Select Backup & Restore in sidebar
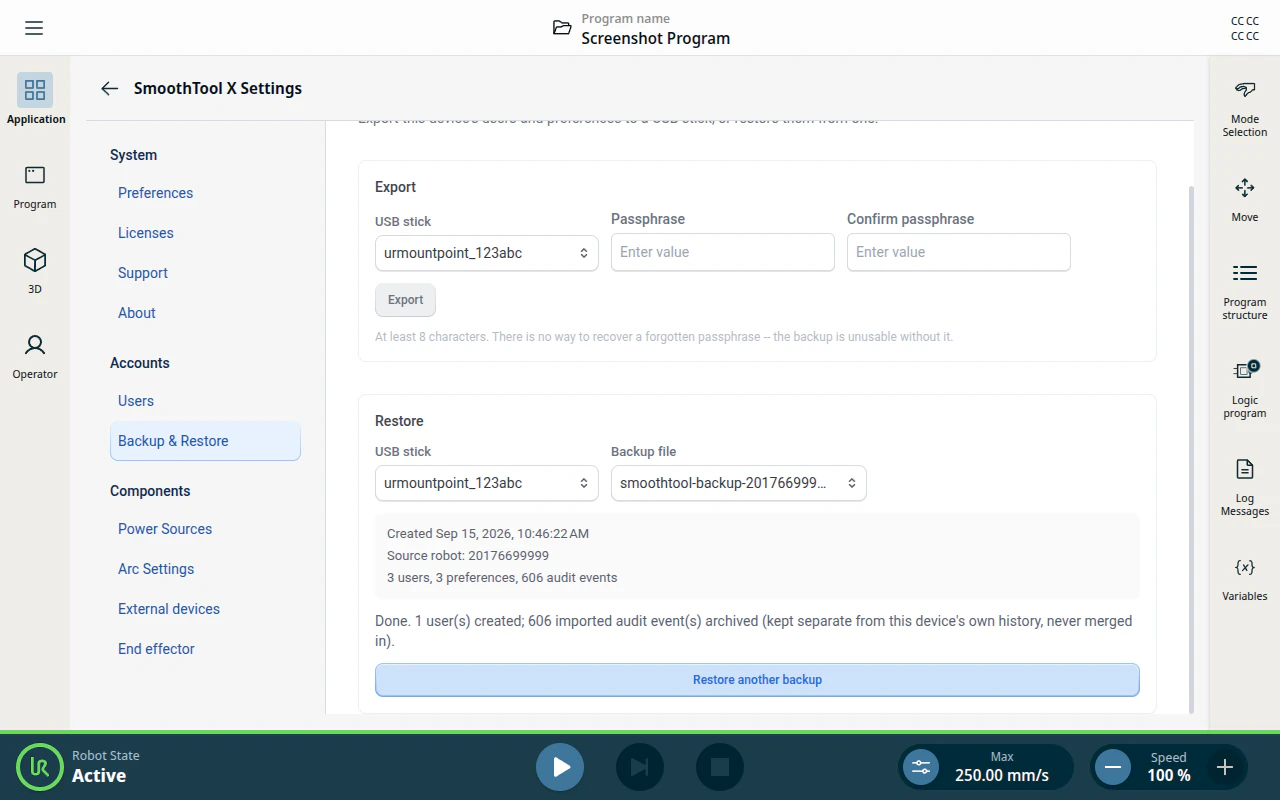The width and height of the screenshot is (1280, 800). point(205,441)
